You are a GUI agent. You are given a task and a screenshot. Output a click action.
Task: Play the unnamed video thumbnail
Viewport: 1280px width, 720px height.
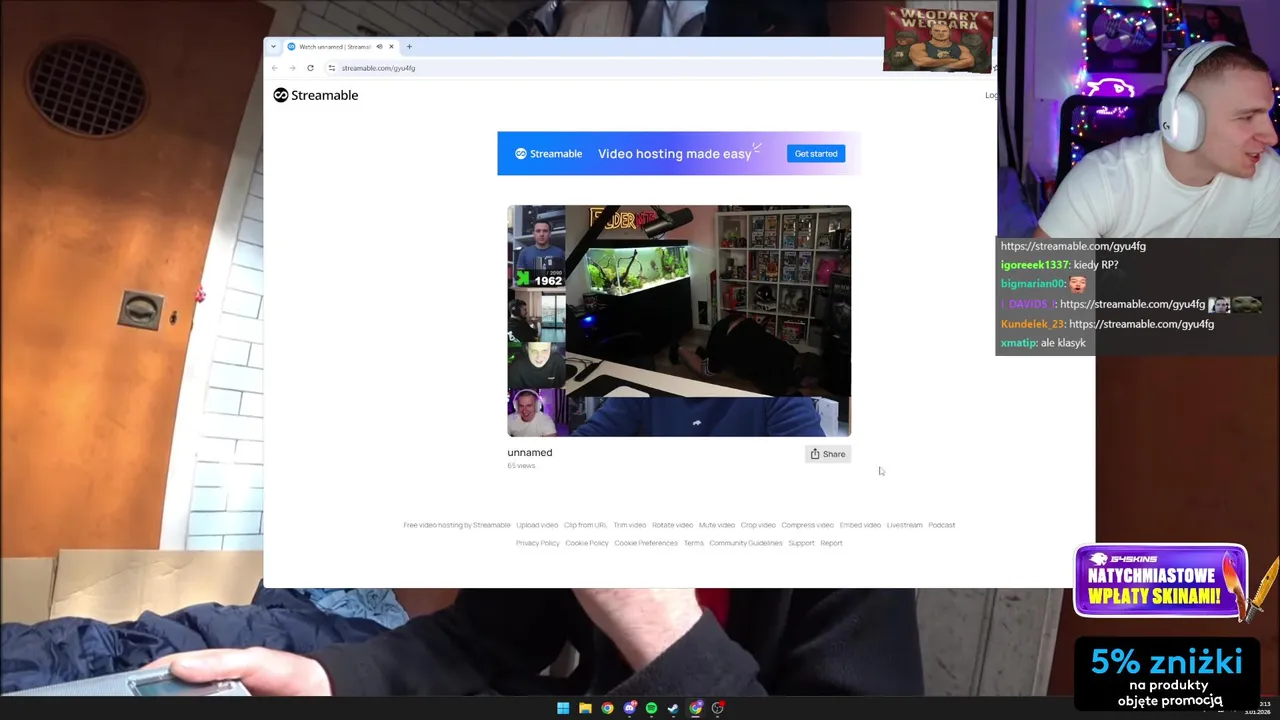click(x=679, y=321)
